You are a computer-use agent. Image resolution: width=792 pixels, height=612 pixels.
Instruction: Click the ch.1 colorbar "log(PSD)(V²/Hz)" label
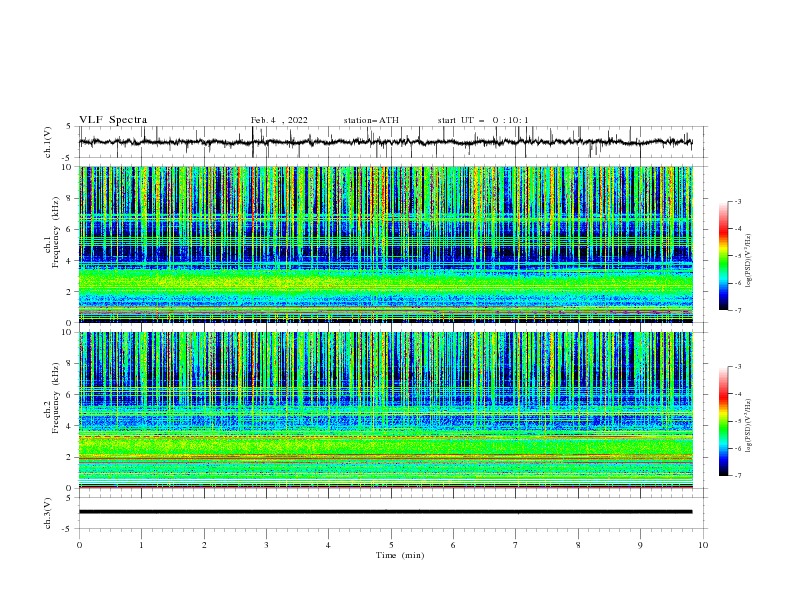(x=748, y=261)
